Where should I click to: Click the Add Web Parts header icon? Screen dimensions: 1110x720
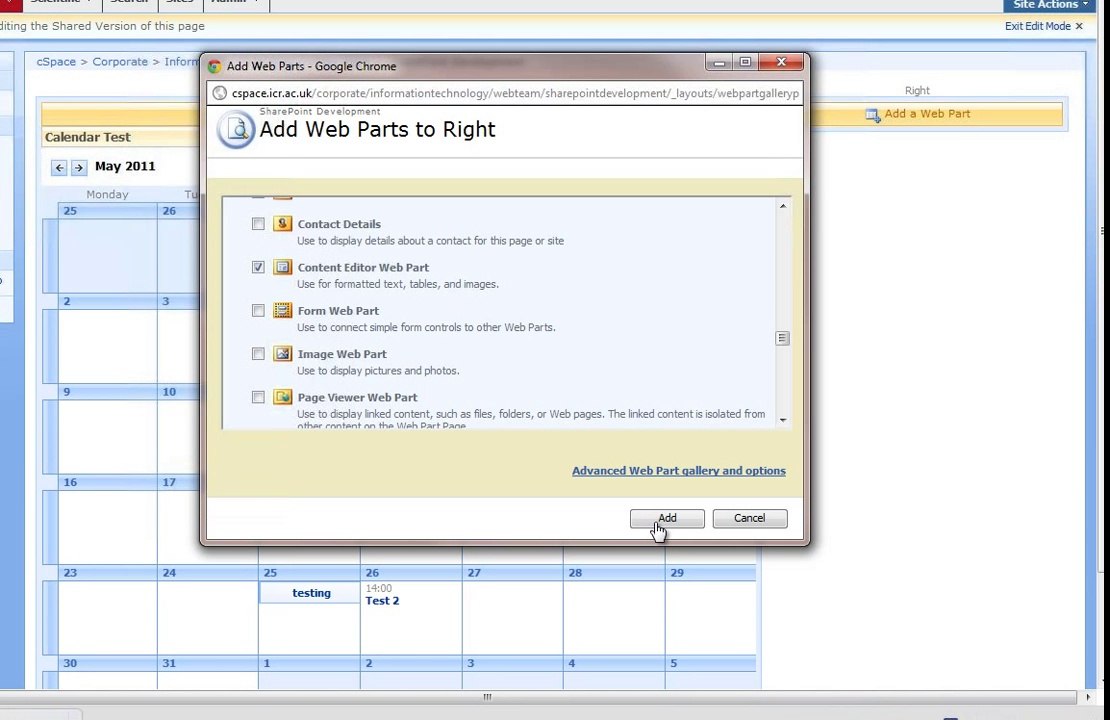click(x=236, y=130)
